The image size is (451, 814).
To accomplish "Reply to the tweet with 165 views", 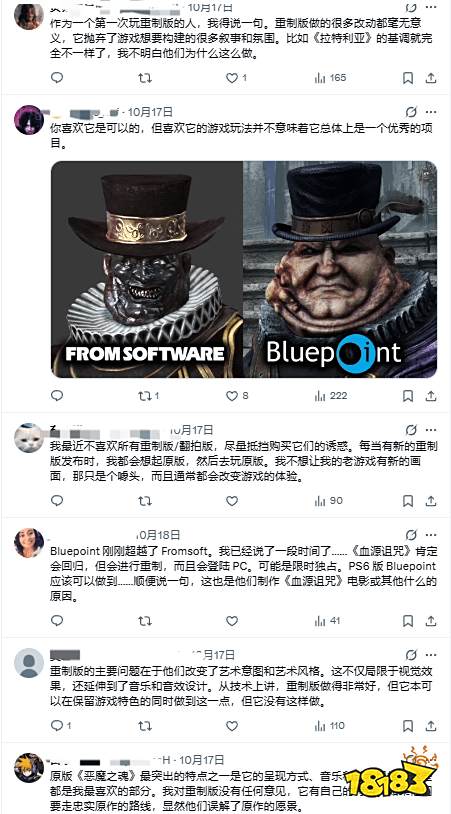I will 57,78.
